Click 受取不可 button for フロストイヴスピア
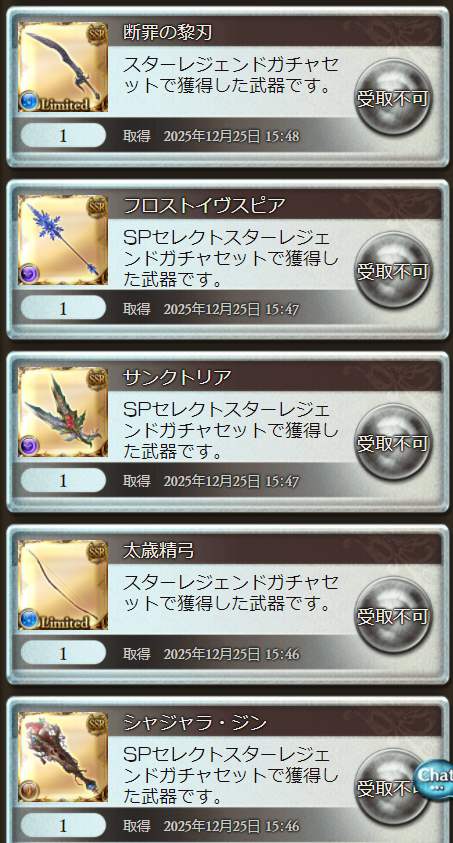This screenshot has width=453, height=843. coord(393,270)
